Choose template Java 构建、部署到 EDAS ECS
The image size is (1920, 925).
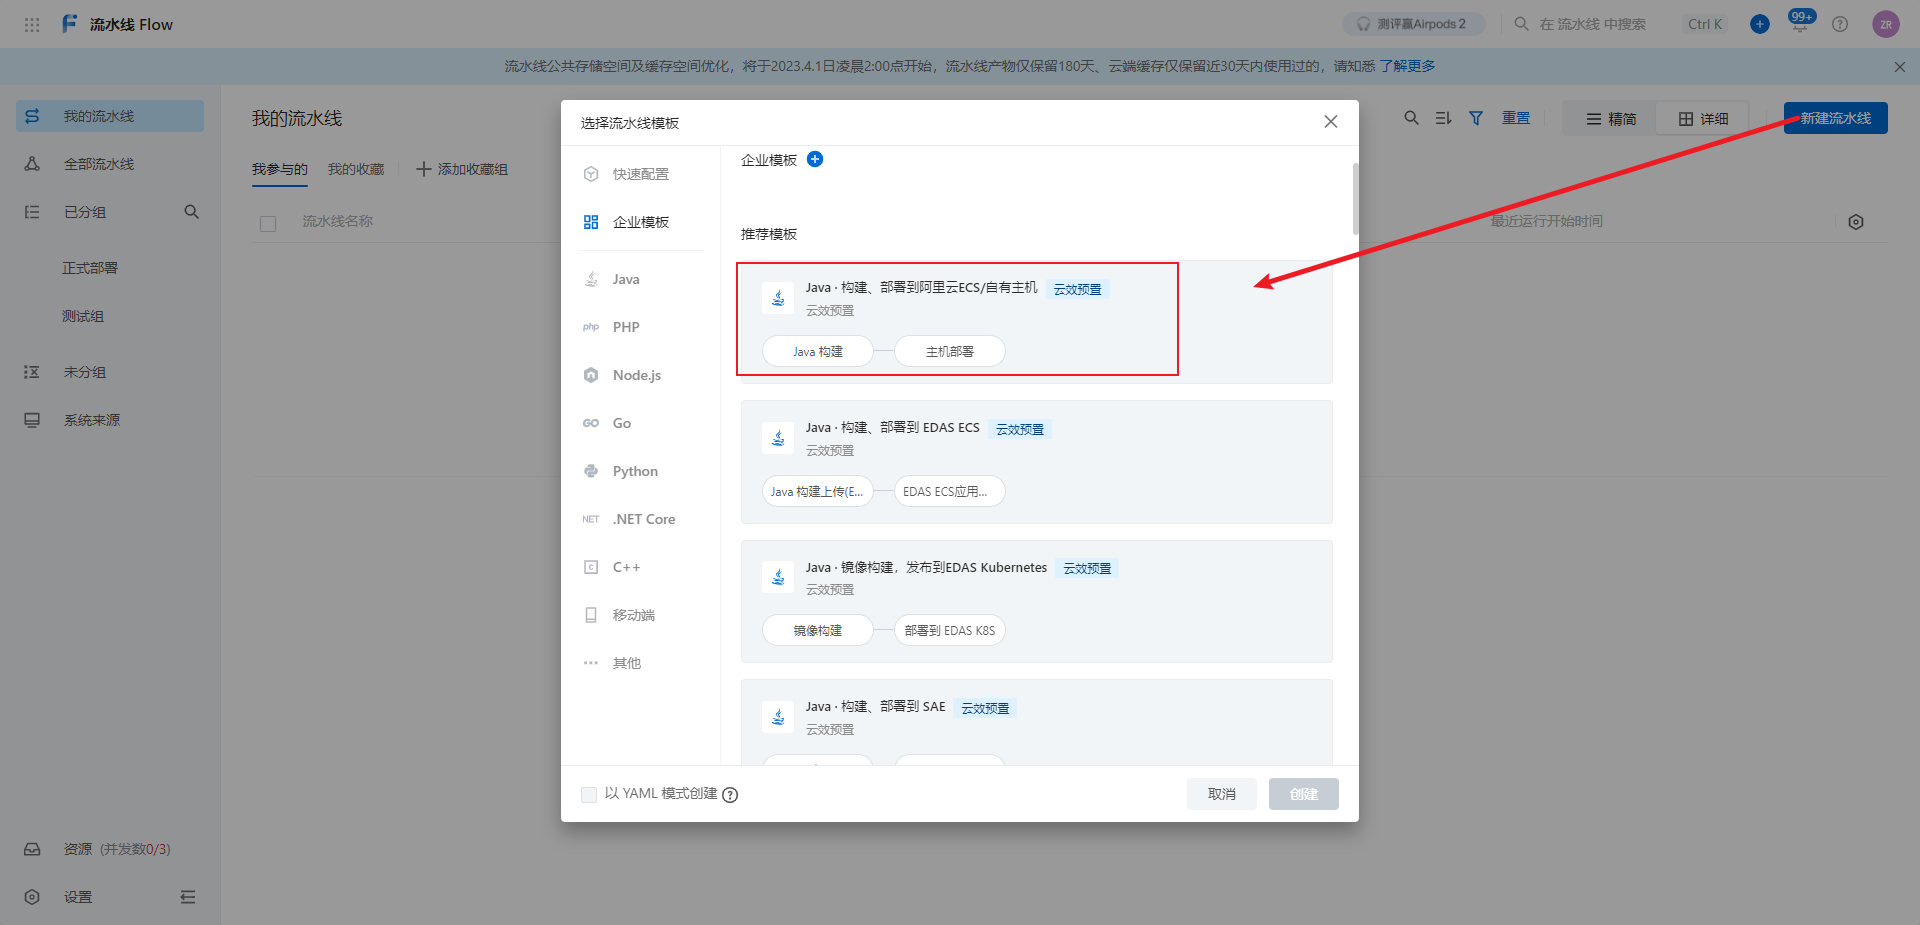(1036, 462)
